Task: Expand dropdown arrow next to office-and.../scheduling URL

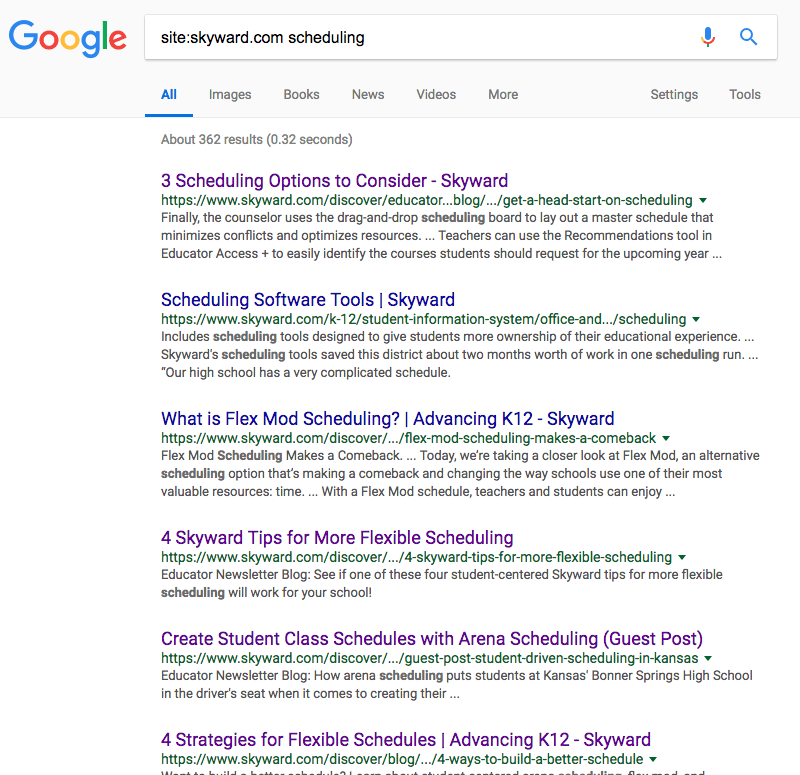Action: (x=696, y=319)
